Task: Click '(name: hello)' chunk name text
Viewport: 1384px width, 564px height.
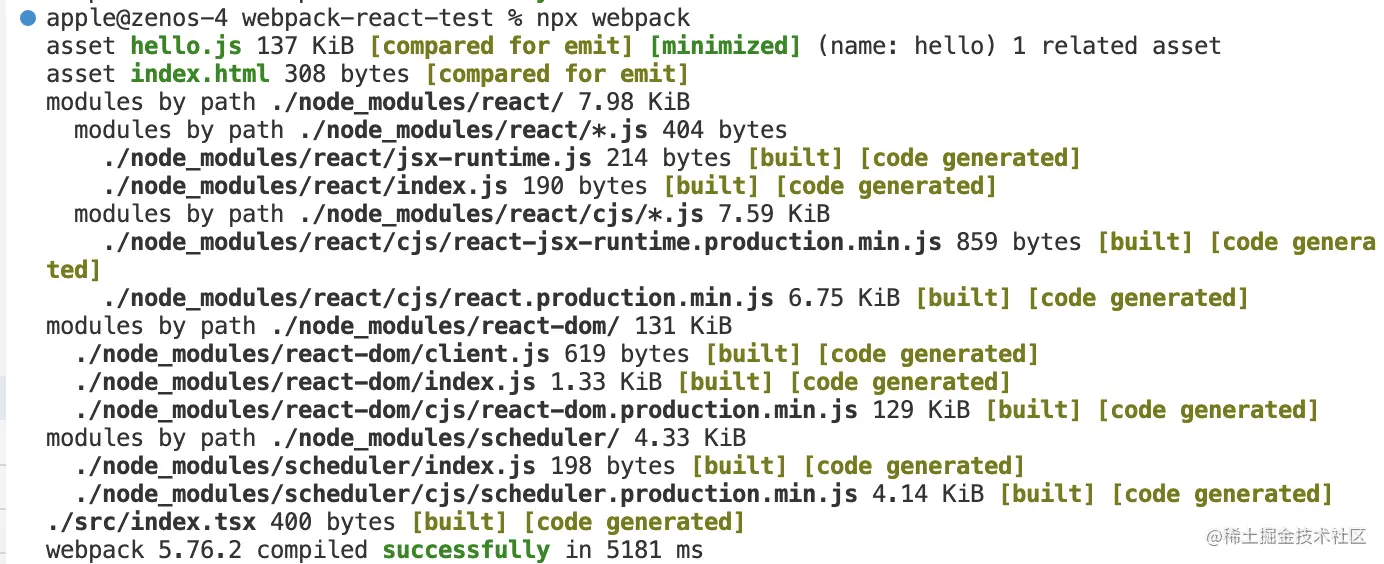Action: 907,46
